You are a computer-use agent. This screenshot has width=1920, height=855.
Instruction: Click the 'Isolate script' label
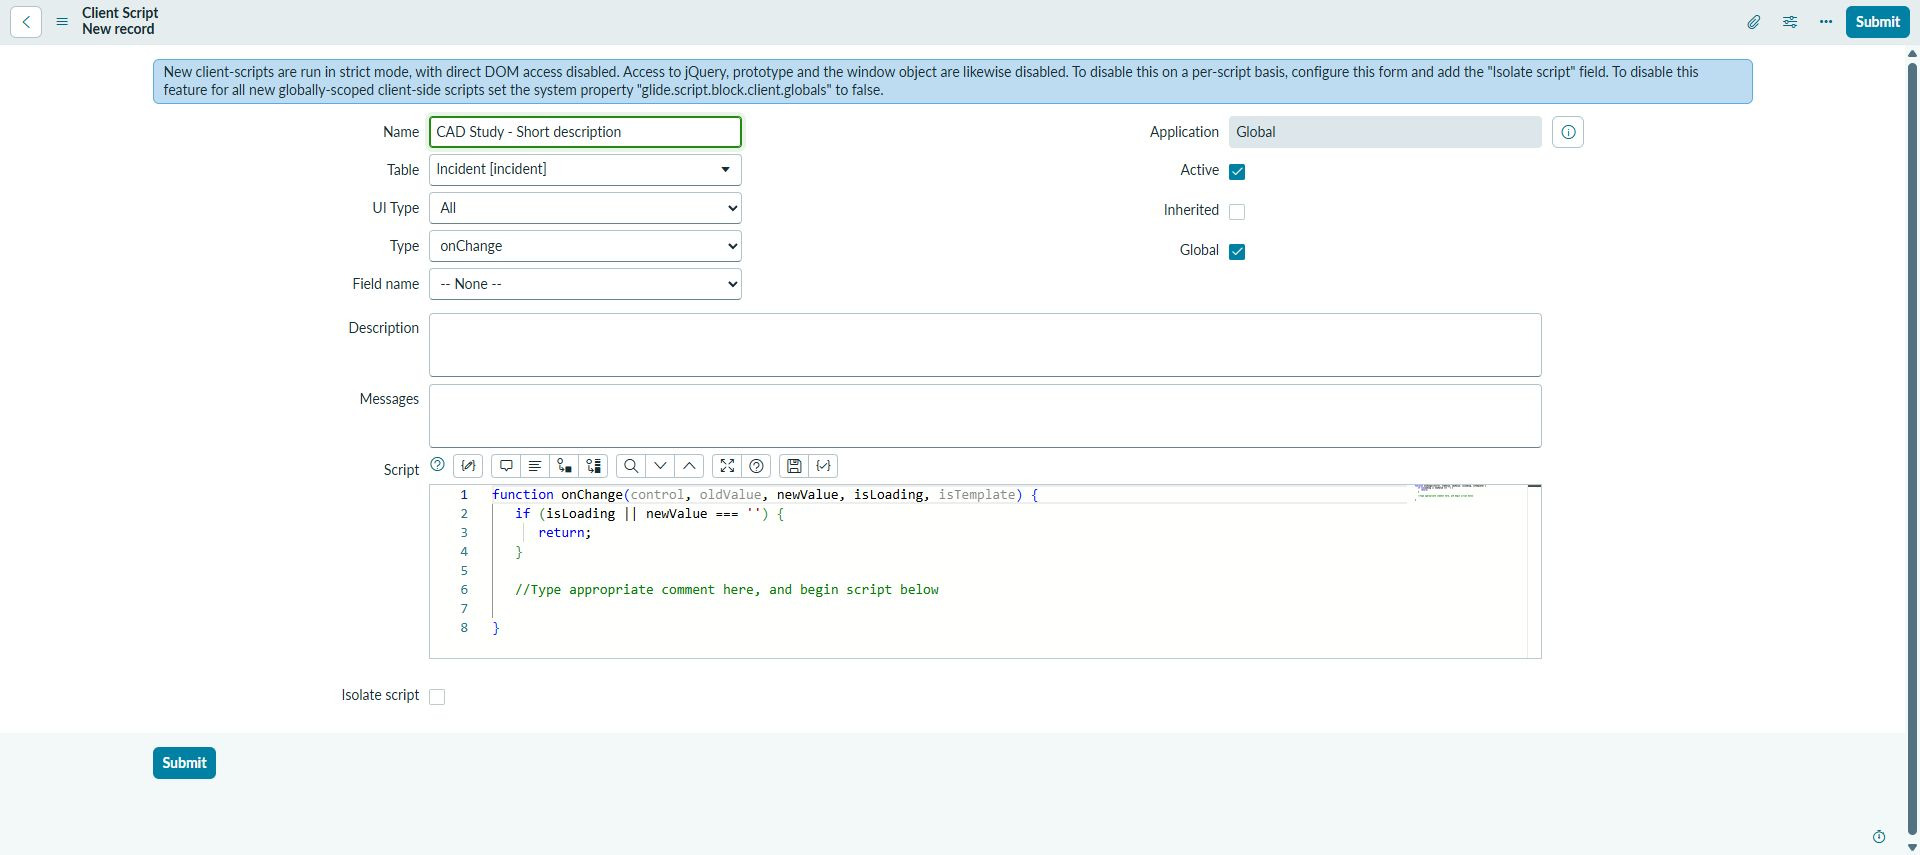(380, 695)
